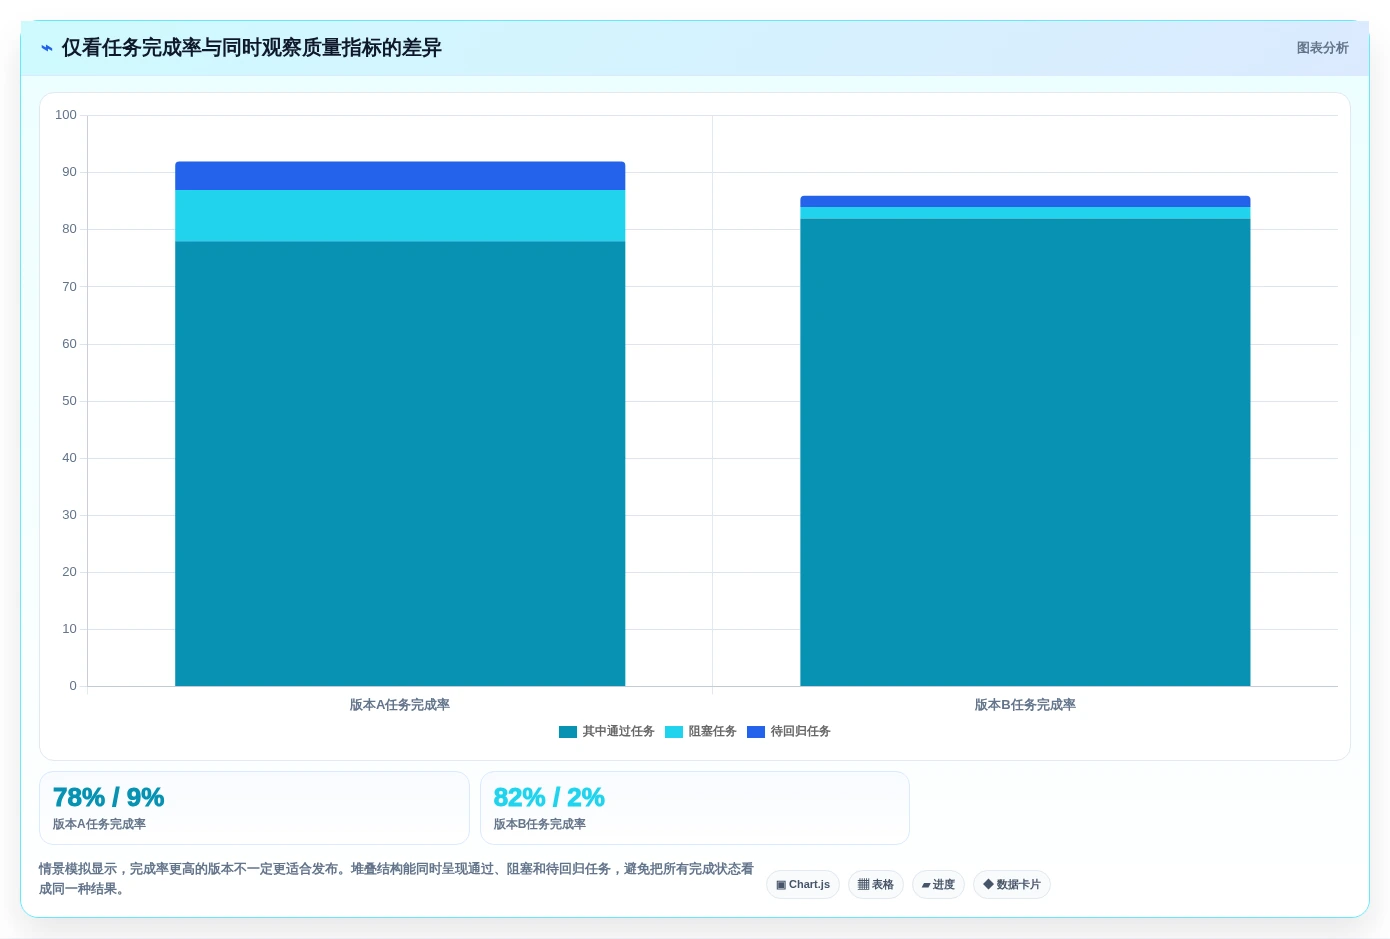Viewport: 1390px width, 939px height.
Task: Click the 图表分析 label in the header
Action: pos(1322,48)
